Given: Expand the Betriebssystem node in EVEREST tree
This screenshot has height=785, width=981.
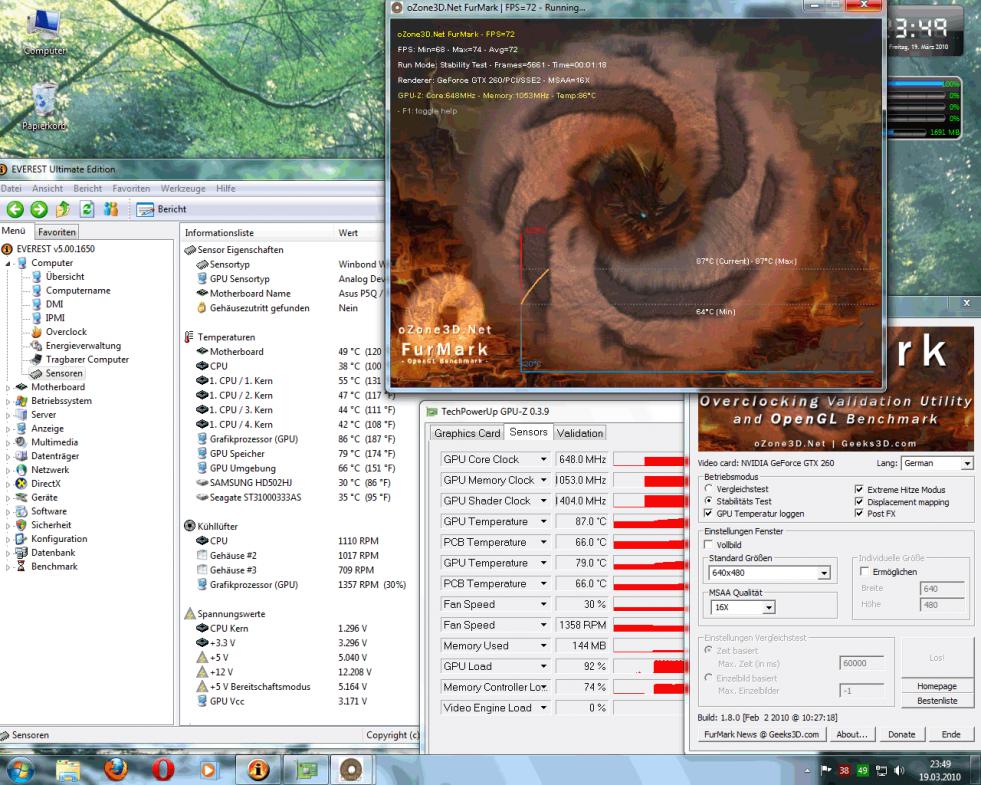Looking at the screenshot, I should (8, 402).
